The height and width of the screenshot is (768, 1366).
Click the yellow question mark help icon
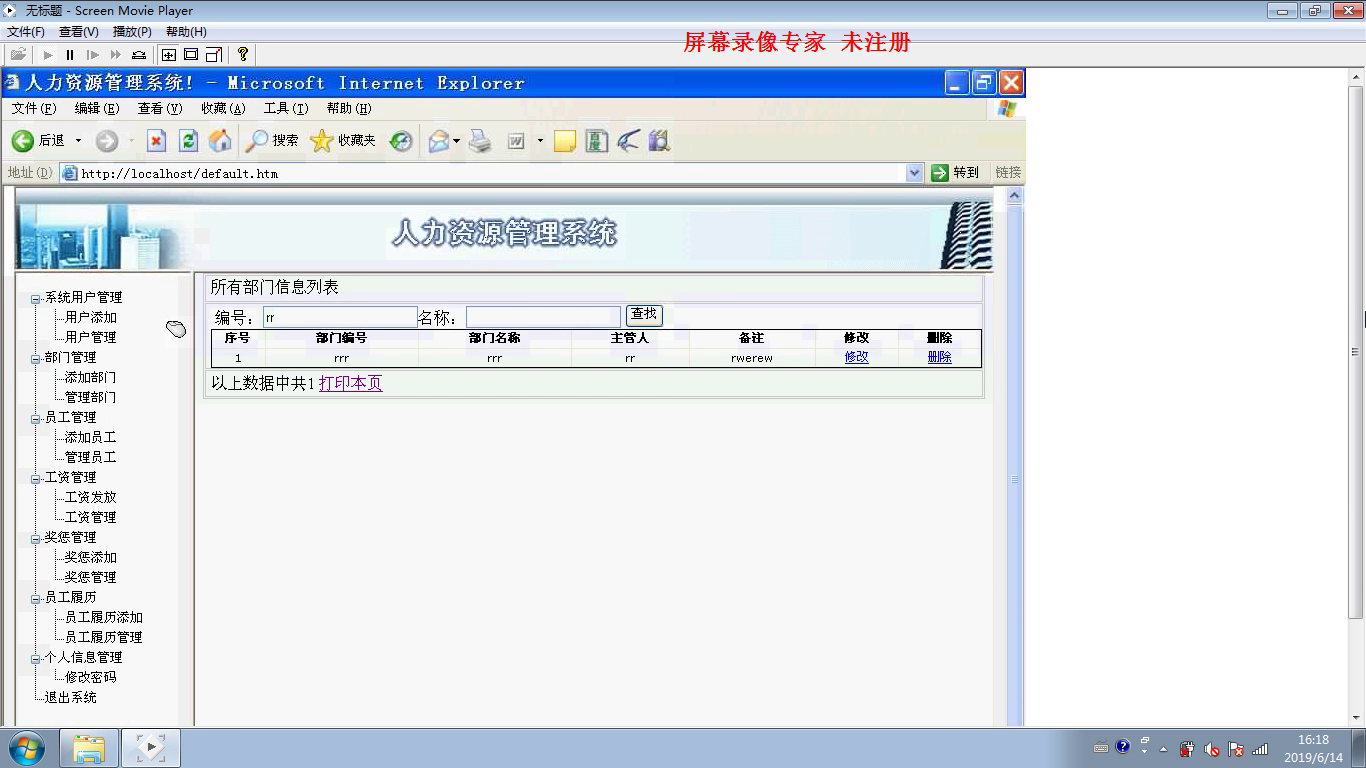242,55
